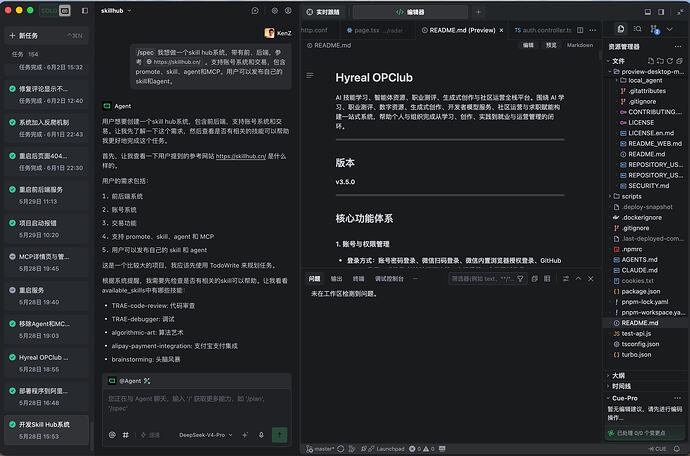Click new file icon in explorer
The width and height of the screenshot is (690, 456).
click(x=651, y=61)
